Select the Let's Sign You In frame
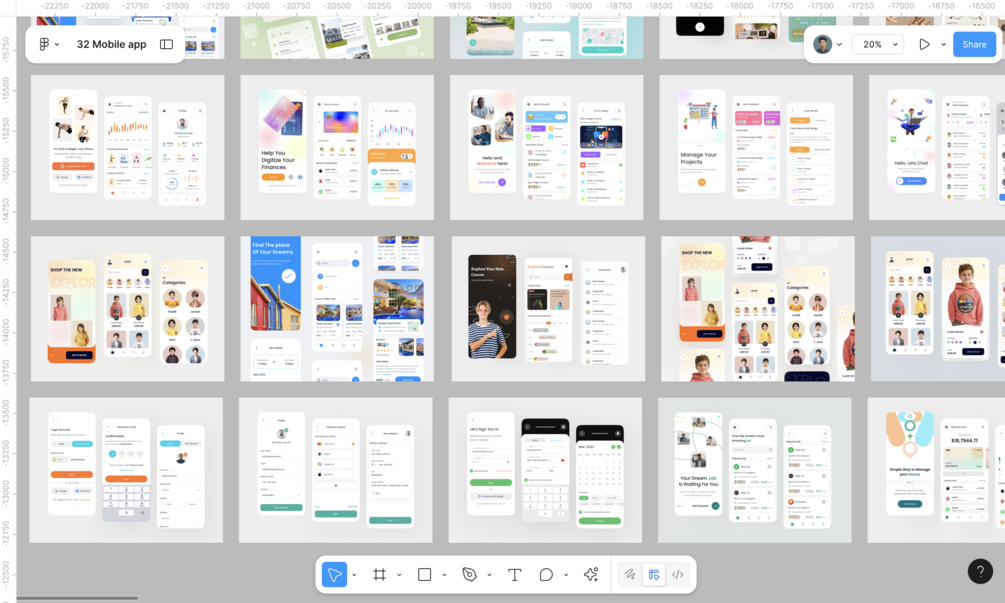 [x=545, y=470]
